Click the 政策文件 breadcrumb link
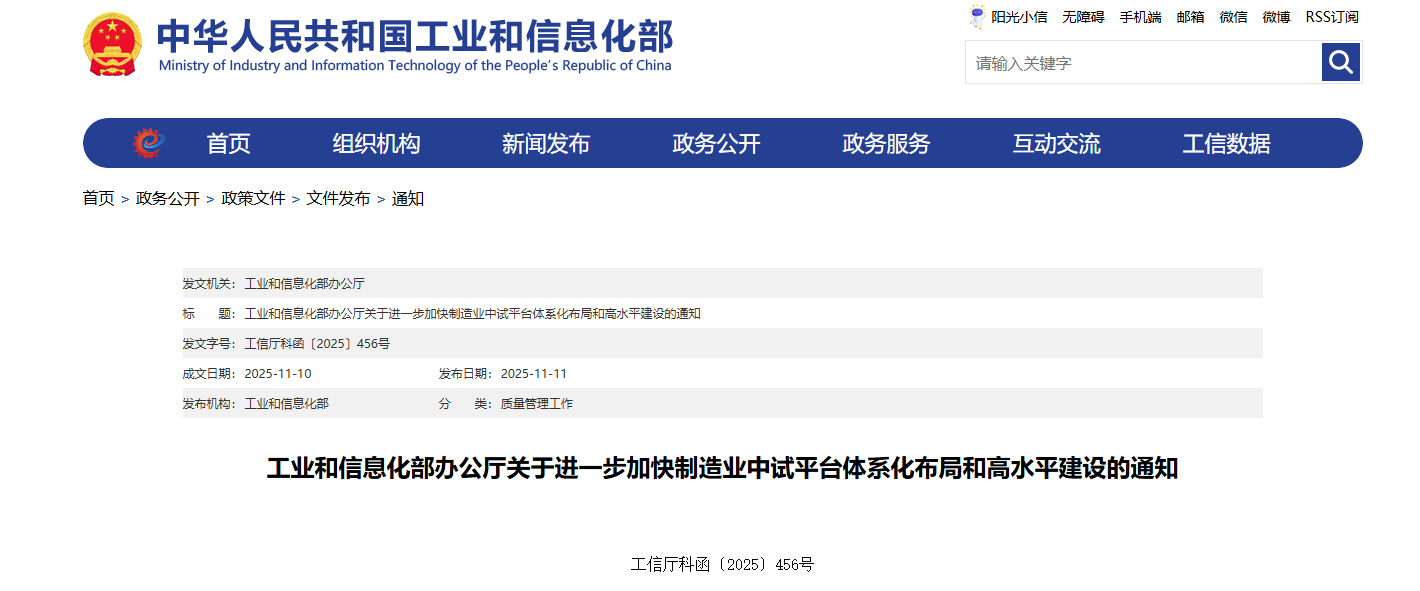 (254, 198)
